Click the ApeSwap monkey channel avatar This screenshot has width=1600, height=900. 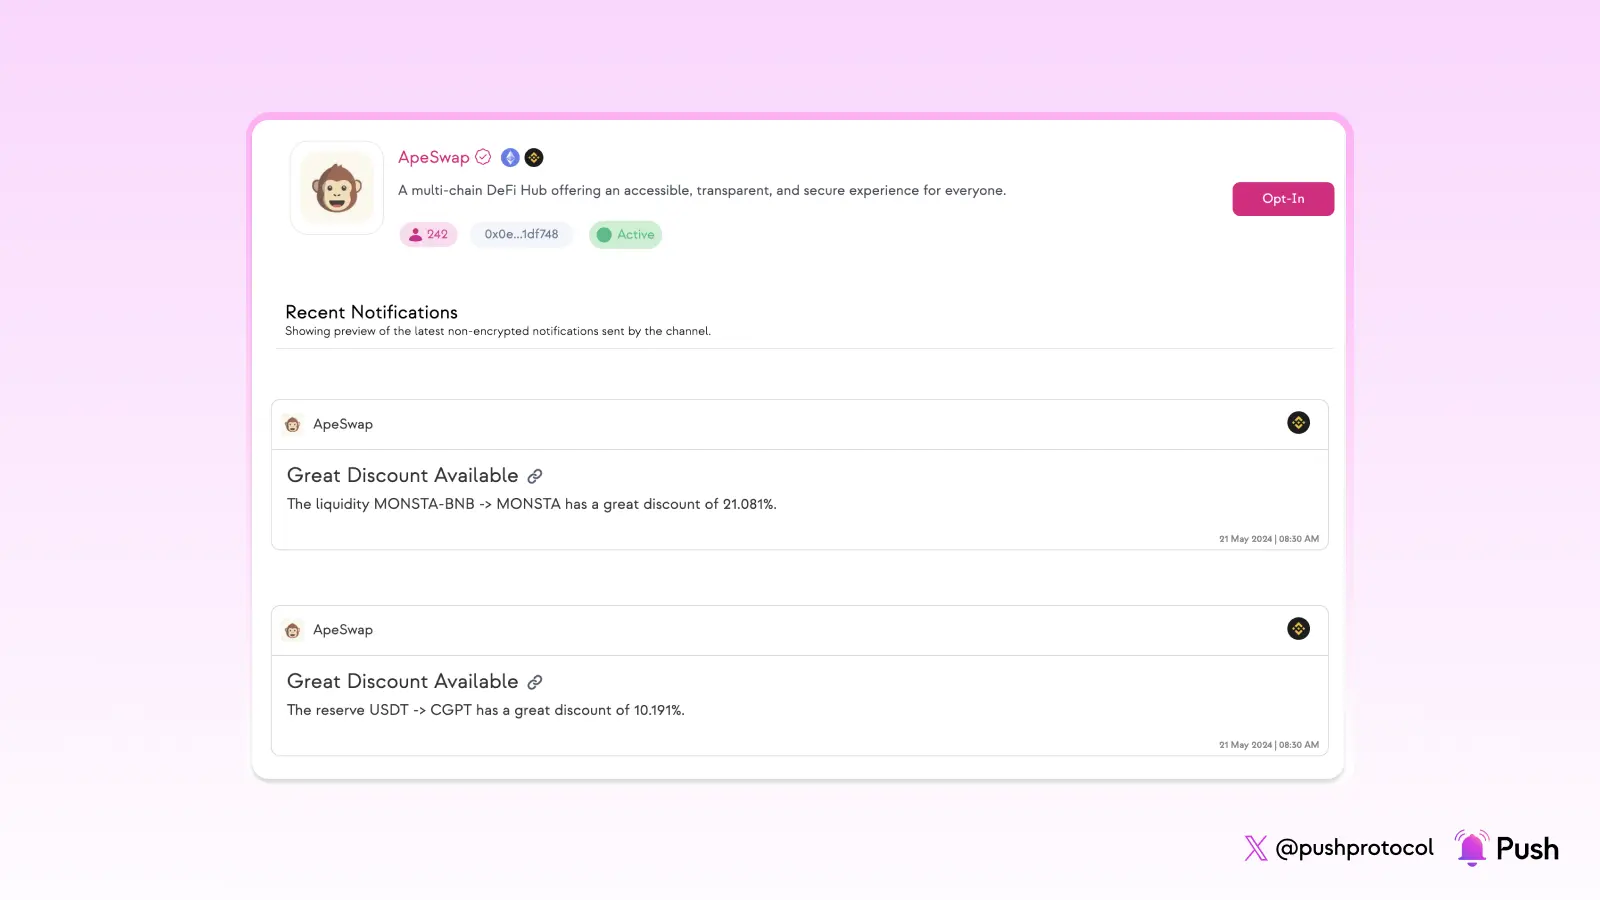pos(337,188)
